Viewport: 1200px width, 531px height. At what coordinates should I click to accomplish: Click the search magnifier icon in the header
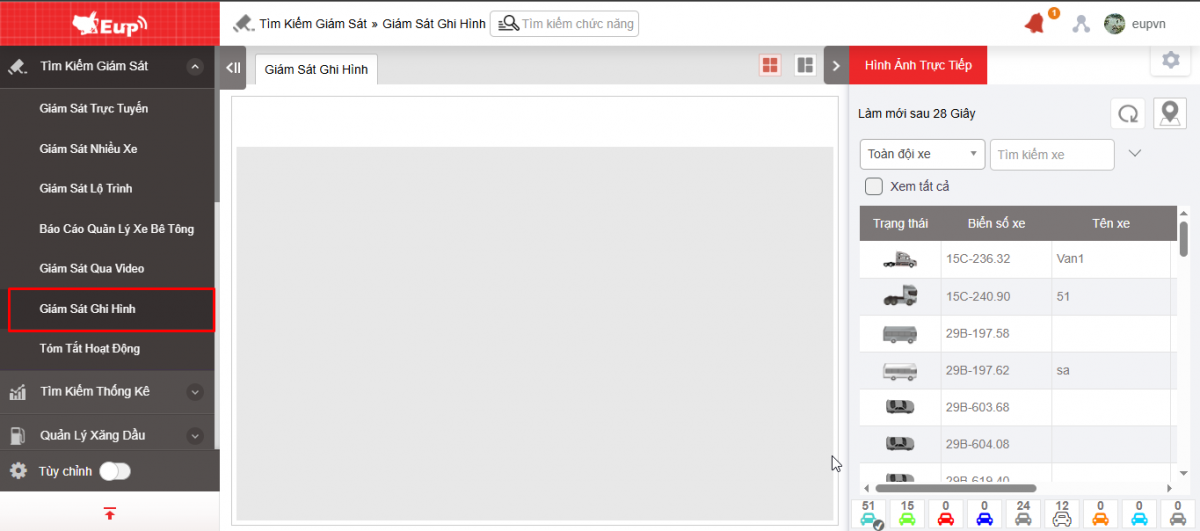click(508, 23)
